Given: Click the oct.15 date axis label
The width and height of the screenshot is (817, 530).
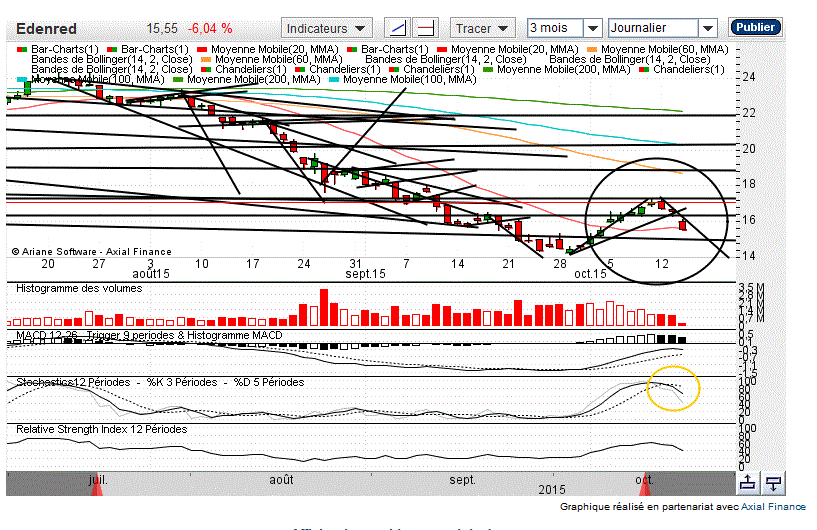Looking at the screenshot, I should pos(590,274).
